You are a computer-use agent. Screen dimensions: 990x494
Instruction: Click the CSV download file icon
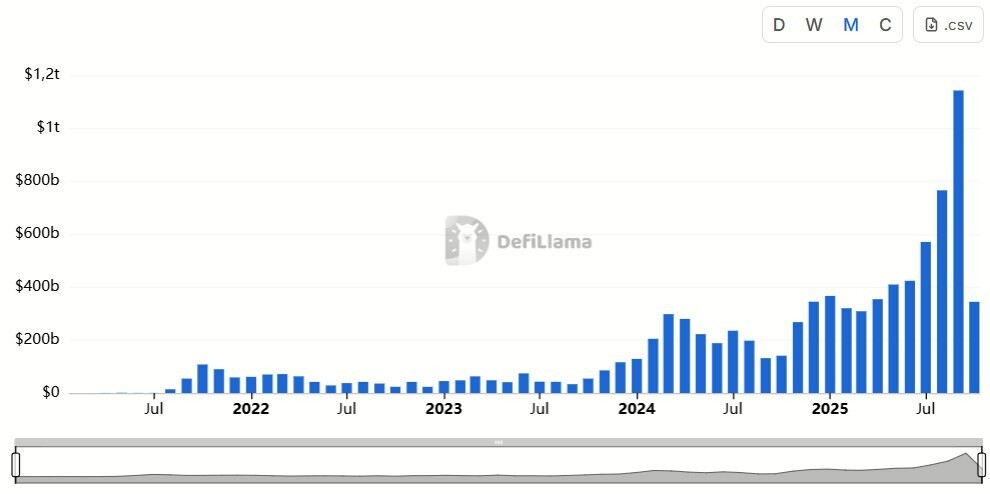click(x=931, y=25)
